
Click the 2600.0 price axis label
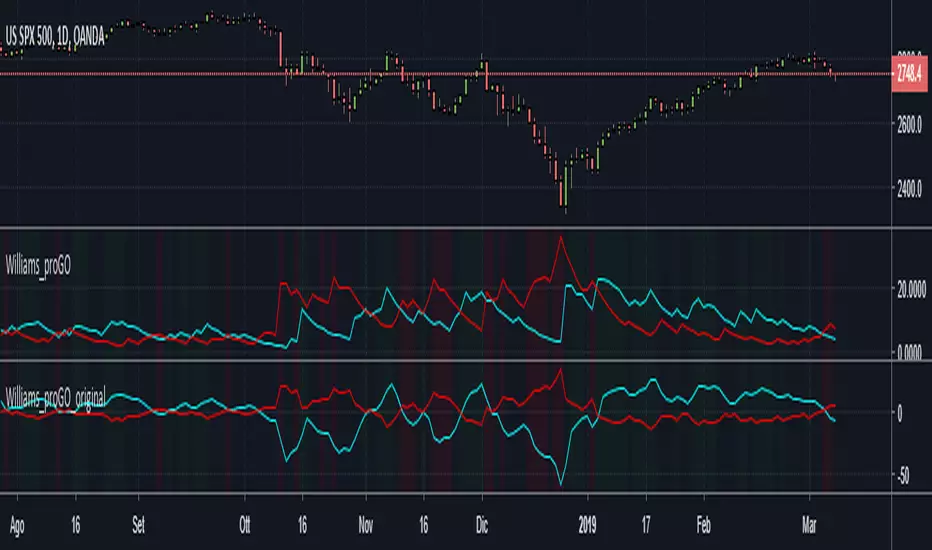click(908, 123)
